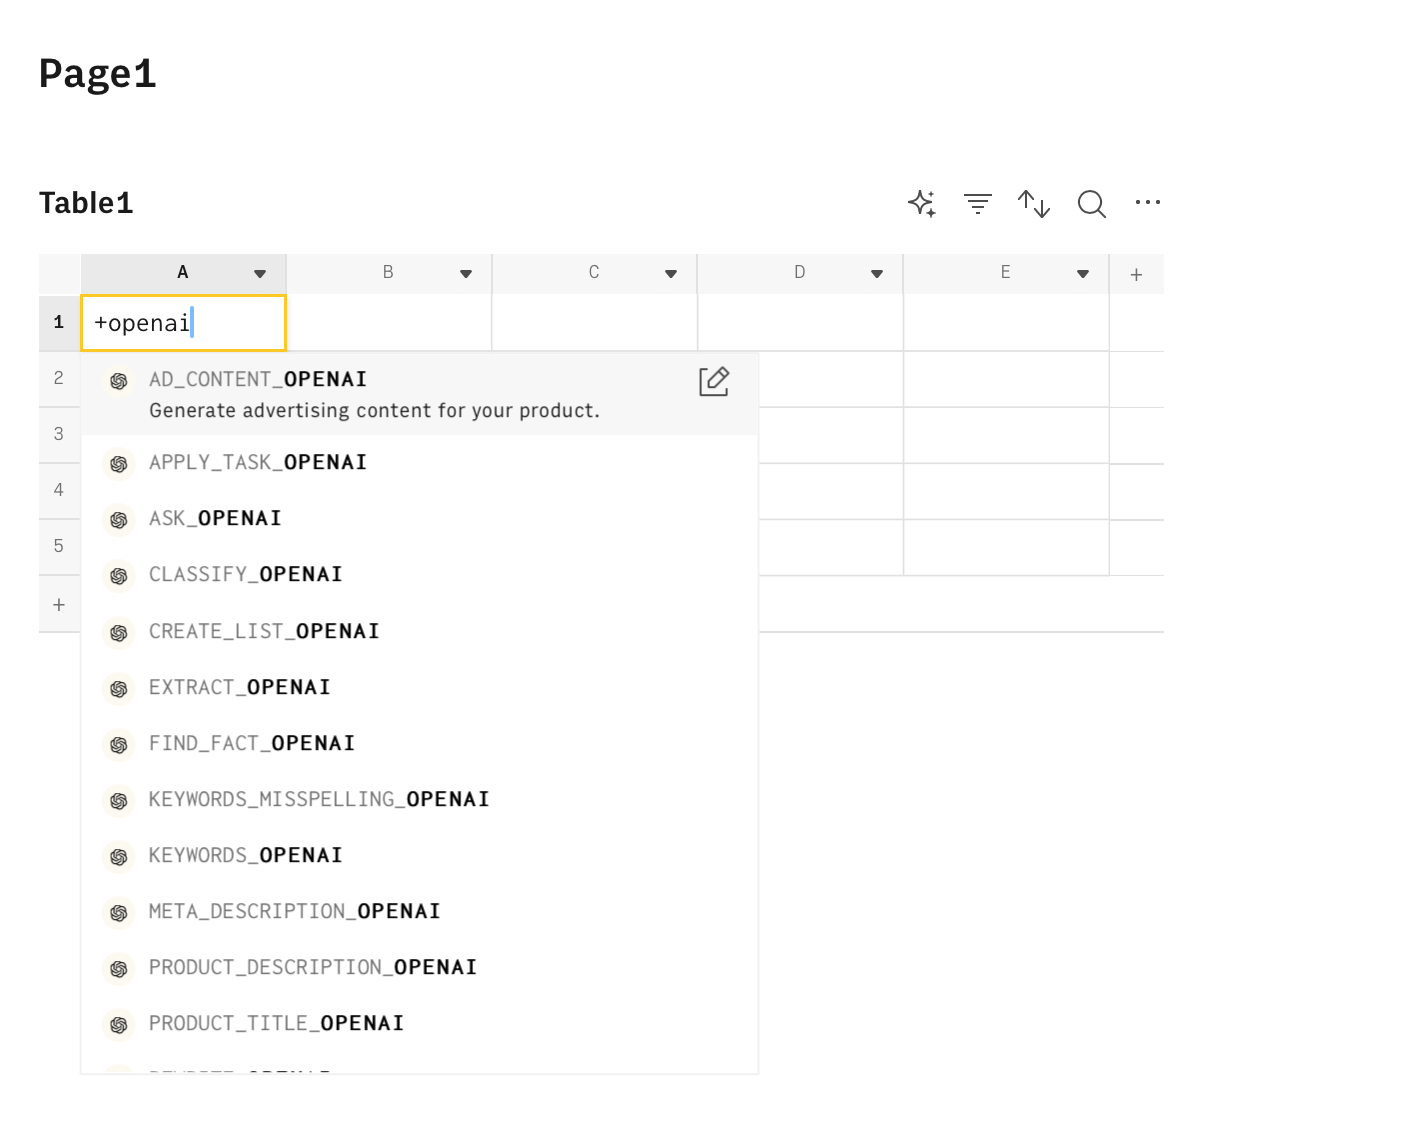The image size is (1410, 1134).
Task: Click the edit icon beside AD_CONTENT_OPENAI
Action: click(x=714, y=382)
